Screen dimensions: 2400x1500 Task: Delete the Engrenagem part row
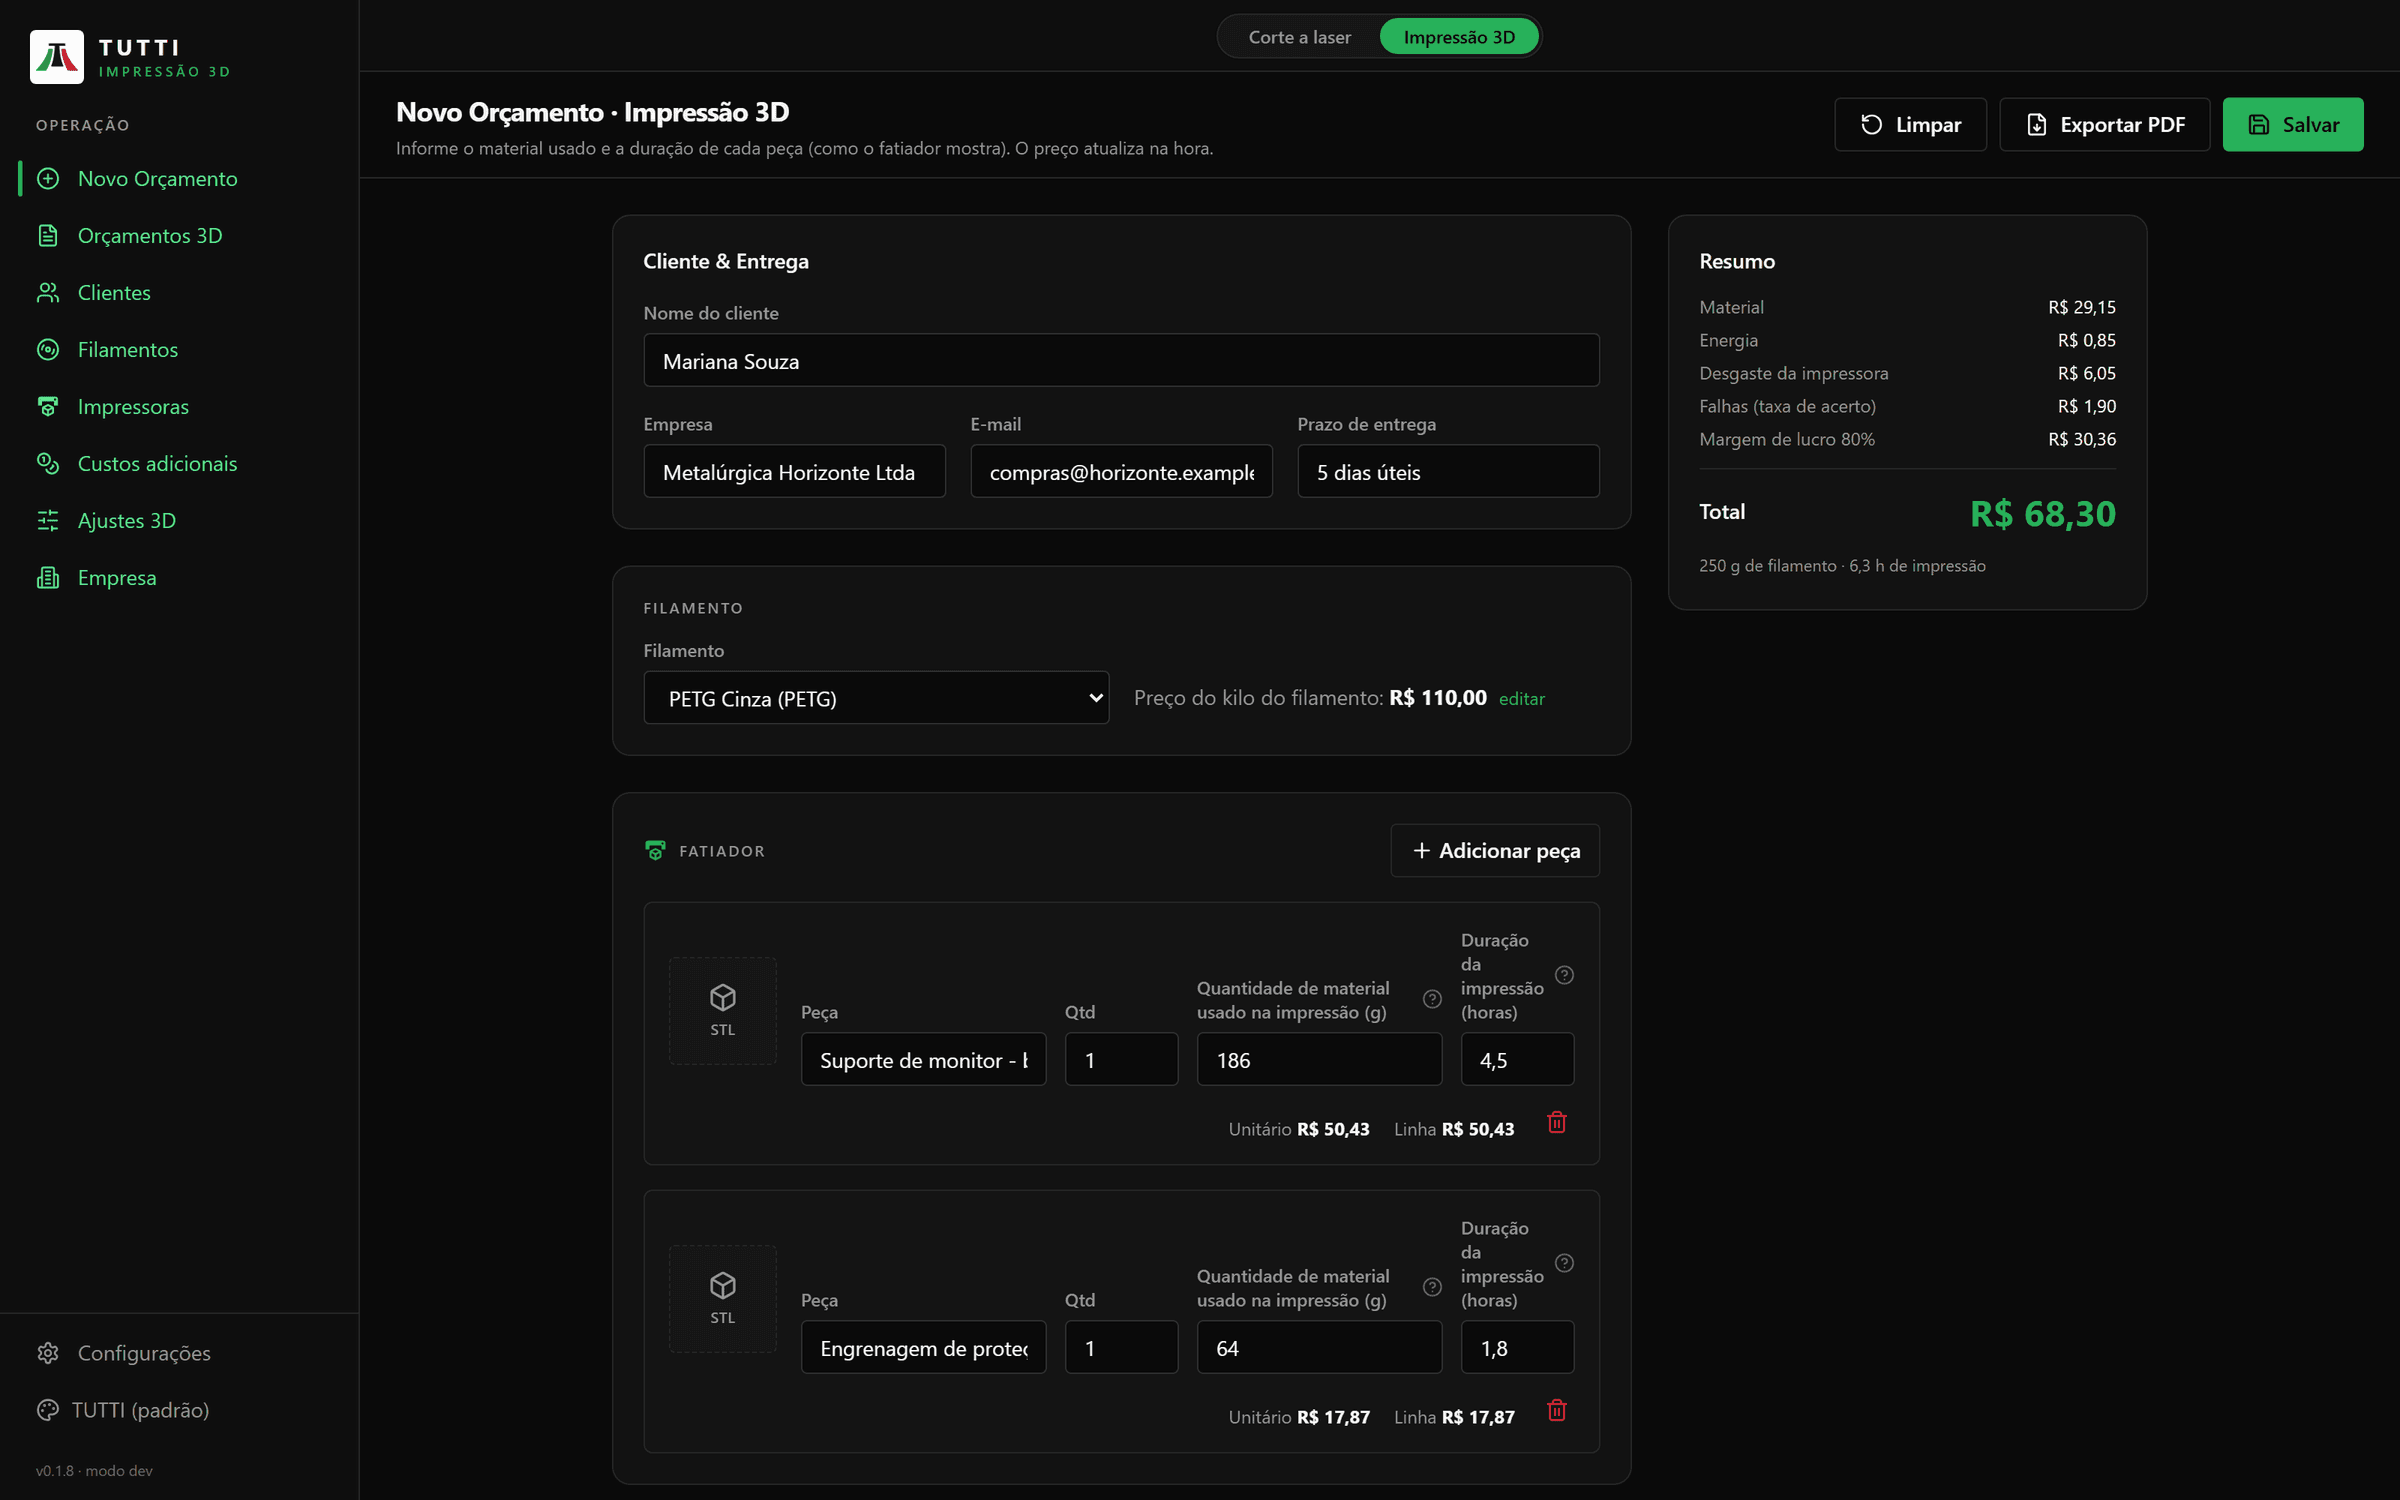click(1557, 1410)
